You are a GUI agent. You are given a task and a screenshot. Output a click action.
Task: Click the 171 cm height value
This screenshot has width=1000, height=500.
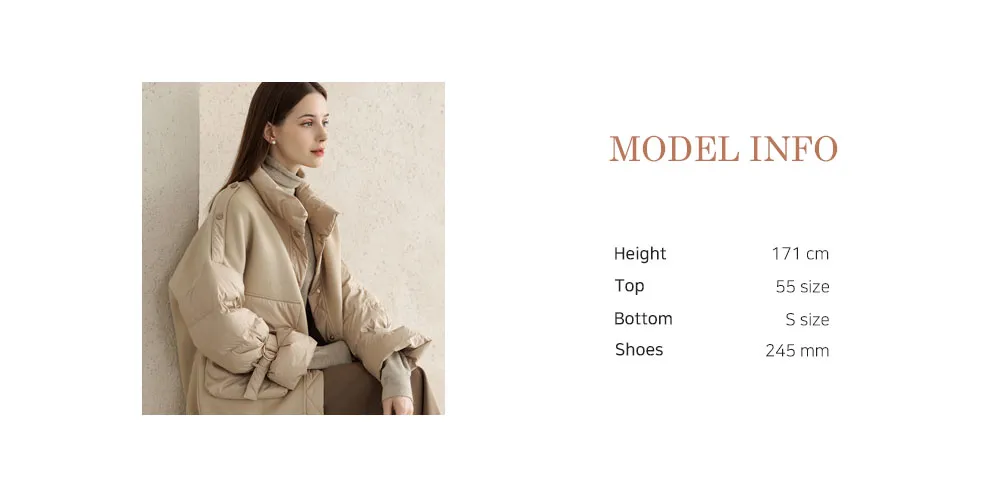click(x=800, y=254)
